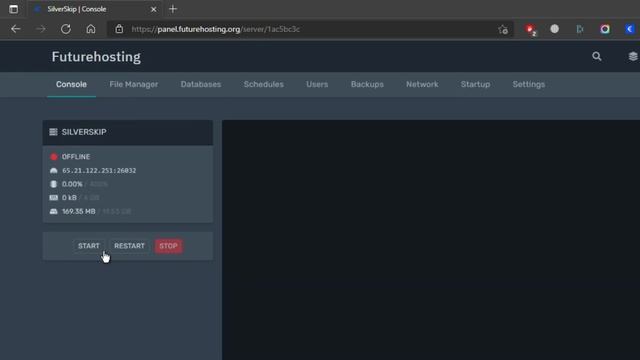Open a new browser tab
Image resolution: width=640 pixels, height=360 pixels.
[x=173, y=9]
